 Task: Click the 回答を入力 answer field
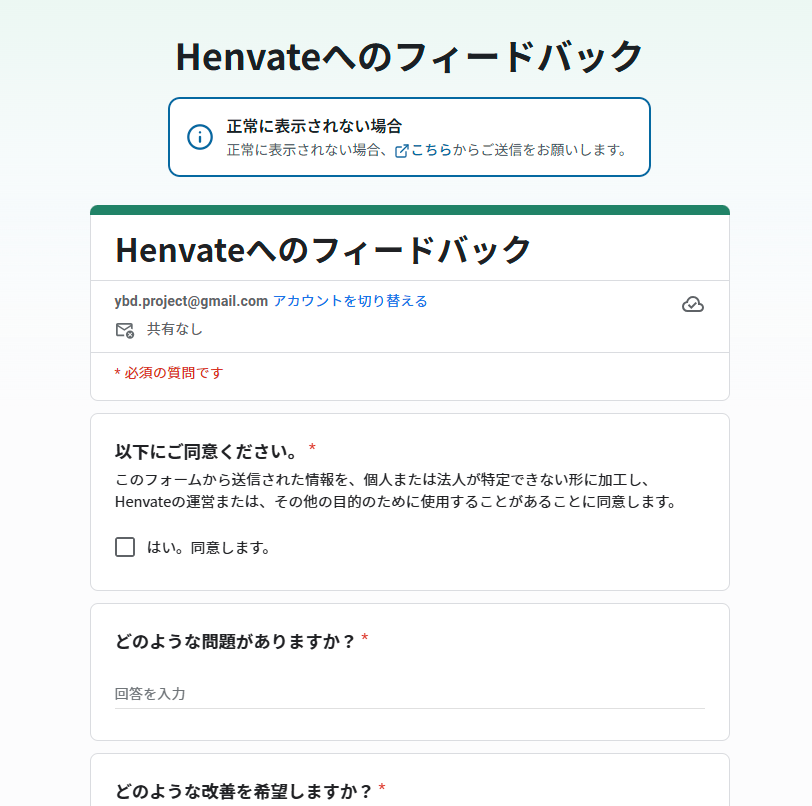coord(410,694)
